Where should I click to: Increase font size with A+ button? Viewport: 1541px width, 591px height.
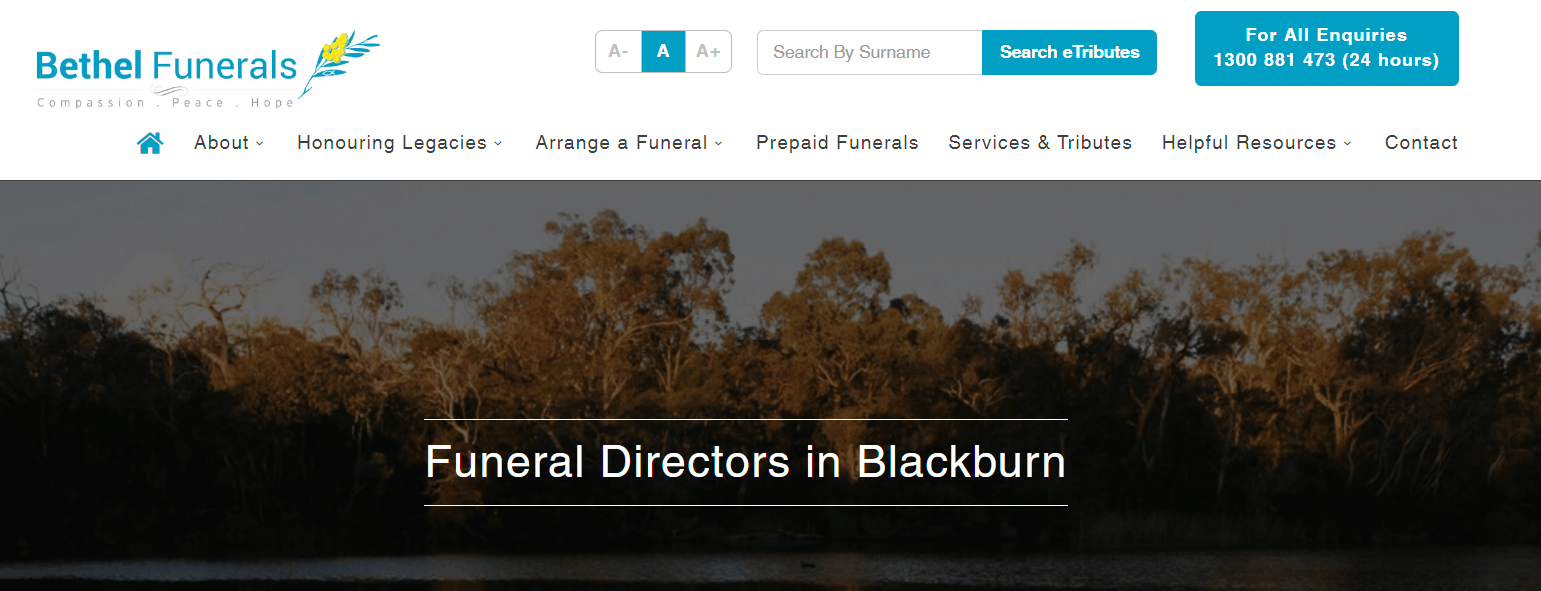point(708,52)
